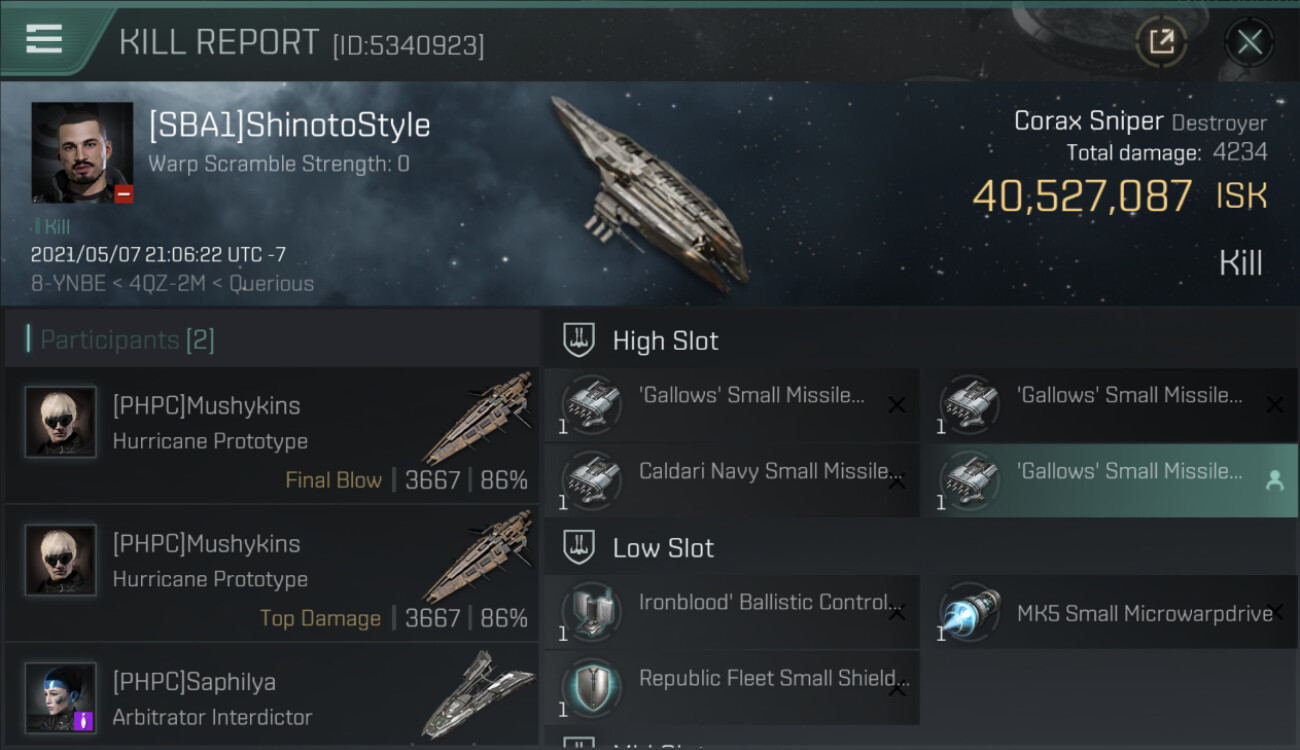Open the 8-YNBE system location link
Viewport: 1300px width, 750px height.
[x=68, y=283]
